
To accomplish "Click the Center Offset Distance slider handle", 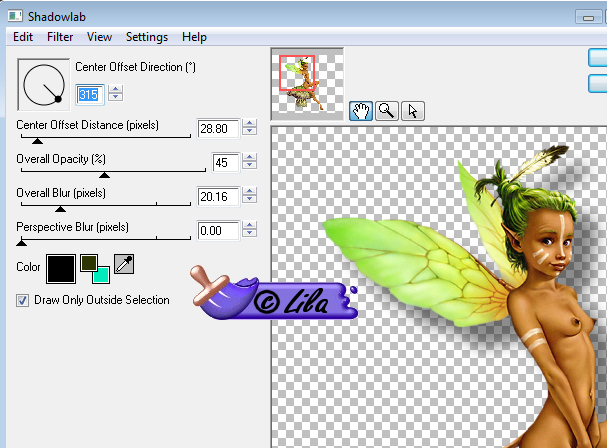I will point(37,141).
